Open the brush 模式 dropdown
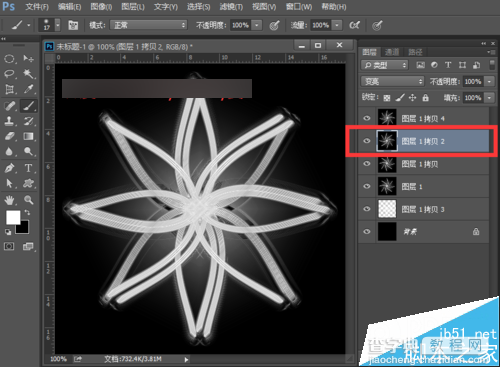This screenshot has width=500, height=367. pyautogui.click(x=148, y=25)
